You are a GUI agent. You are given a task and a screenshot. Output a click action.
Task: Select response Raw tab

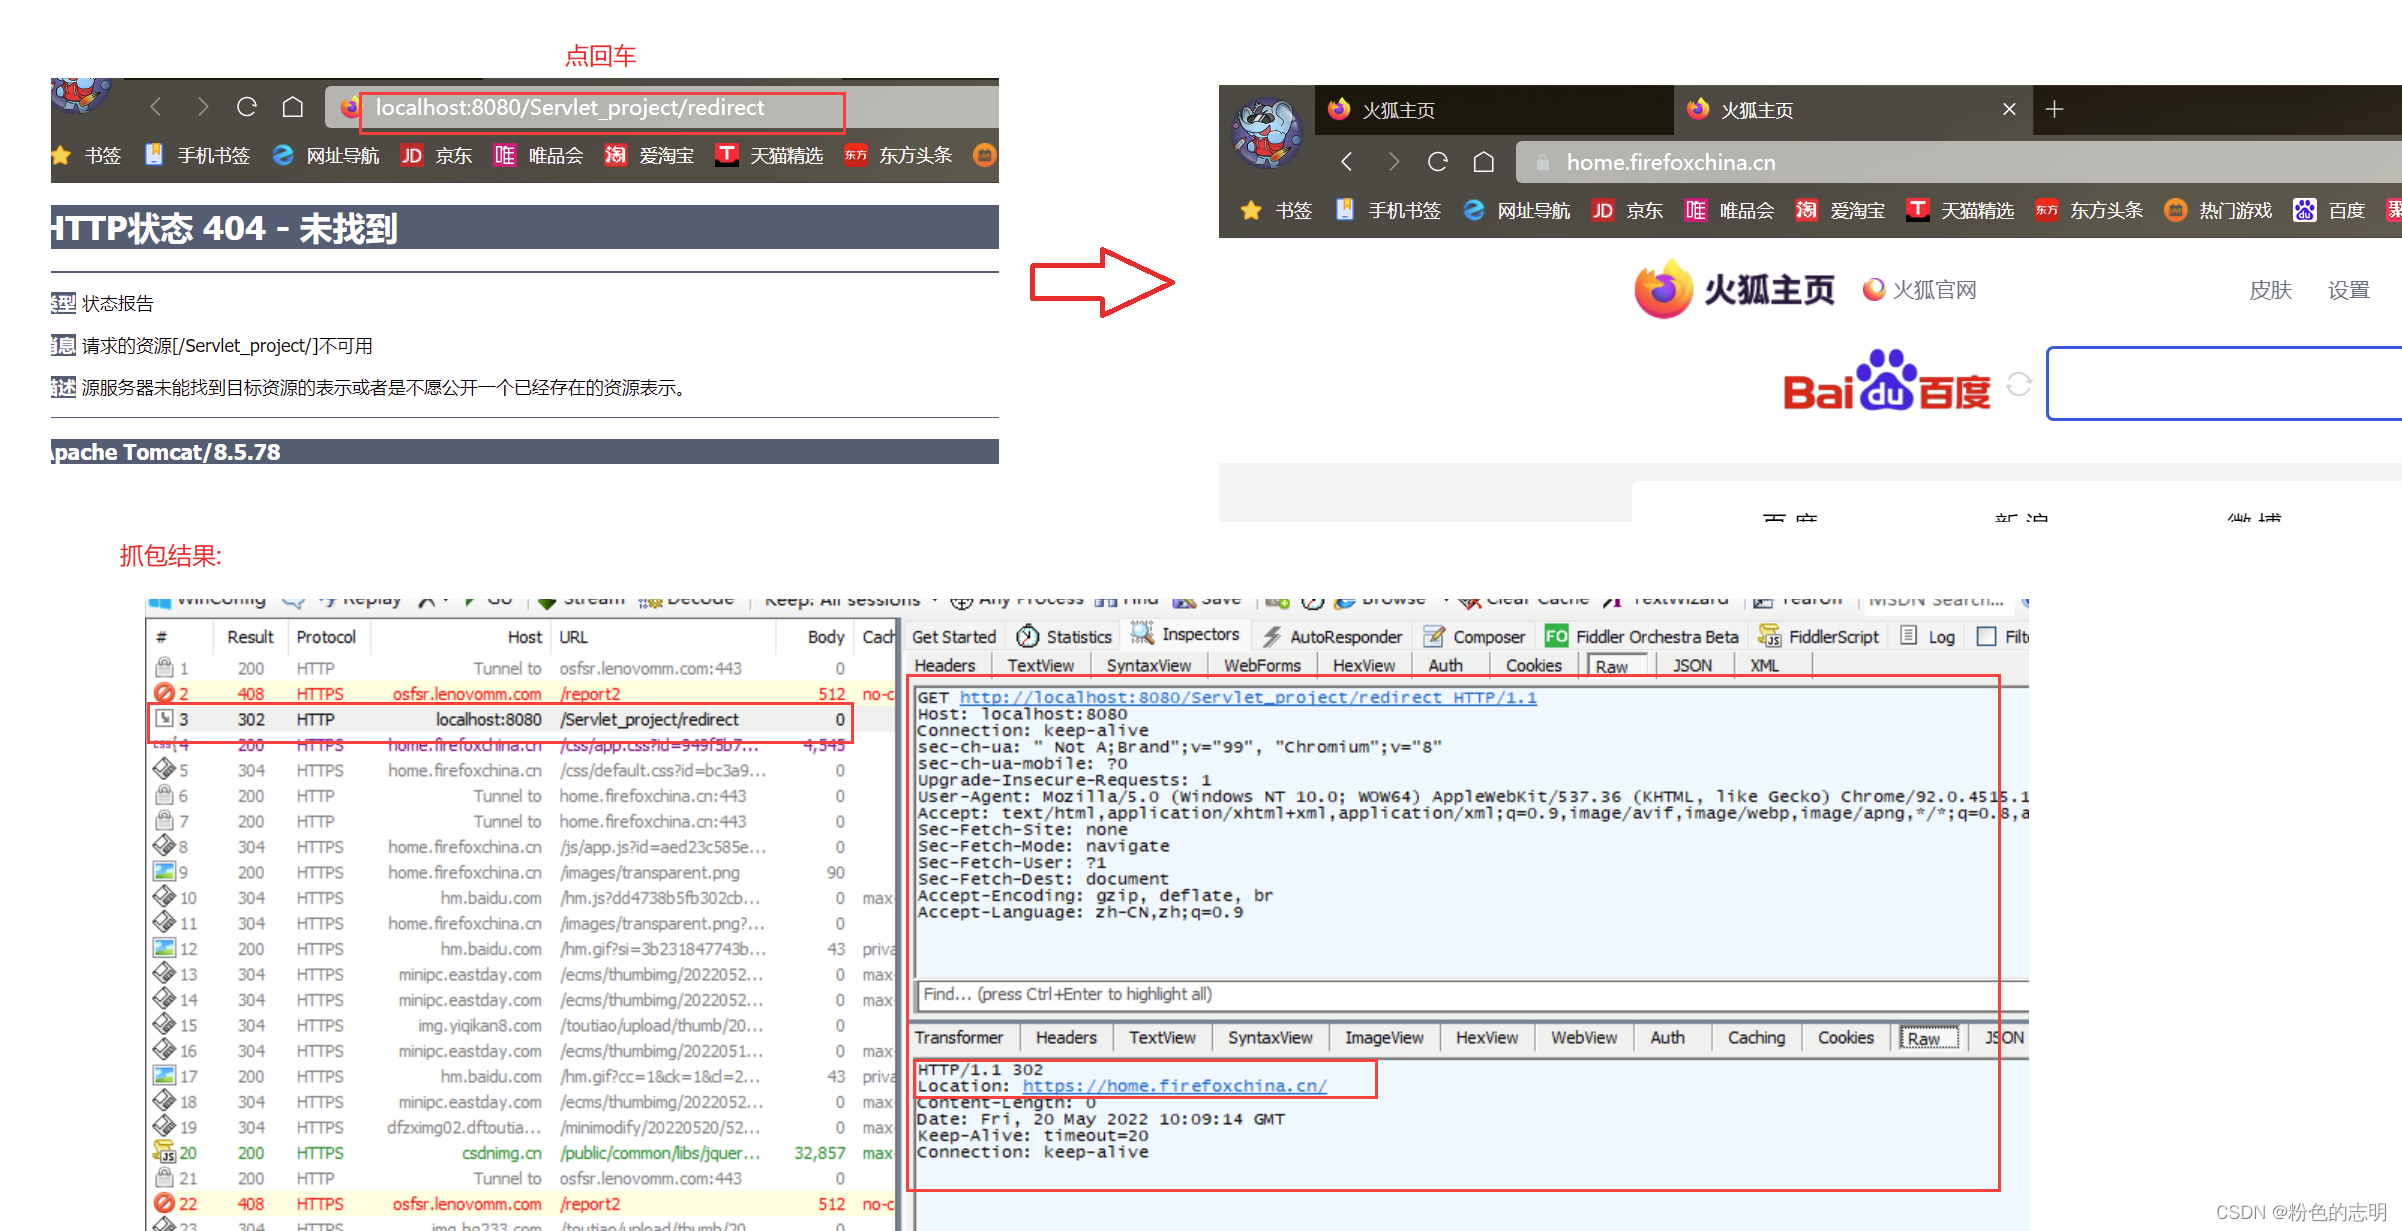(1928, 1038)
